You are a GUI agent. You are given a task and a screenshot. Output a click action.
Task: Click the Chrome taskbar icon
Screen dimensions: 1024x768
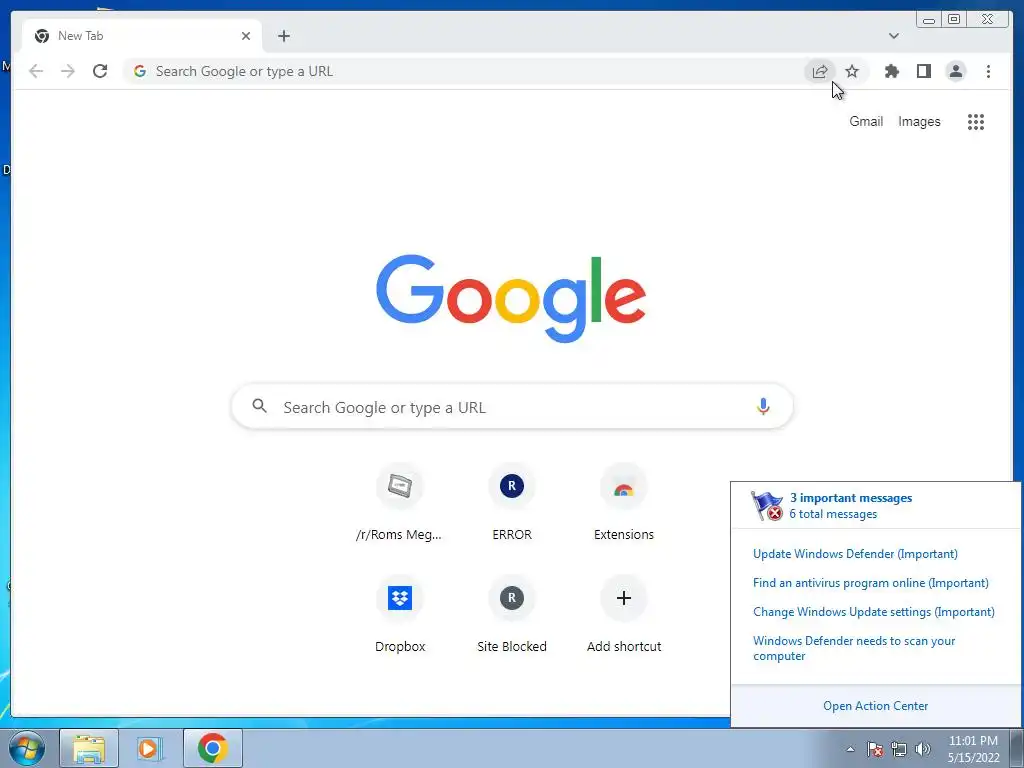(213, 748)
